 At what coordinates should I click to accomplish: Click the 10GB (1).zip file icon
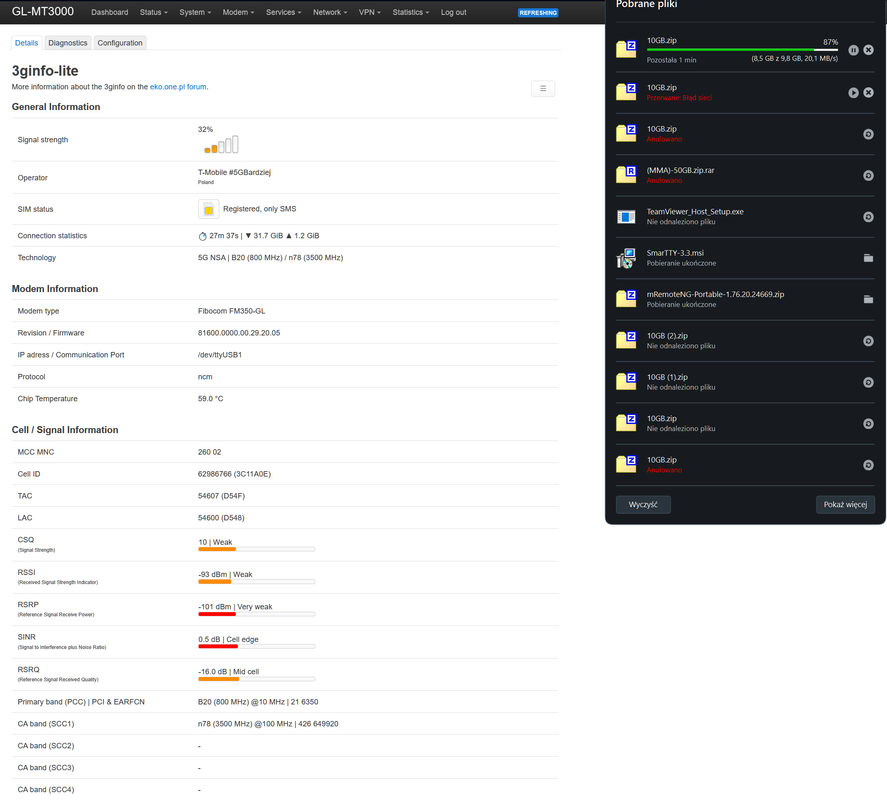[626, 381]
